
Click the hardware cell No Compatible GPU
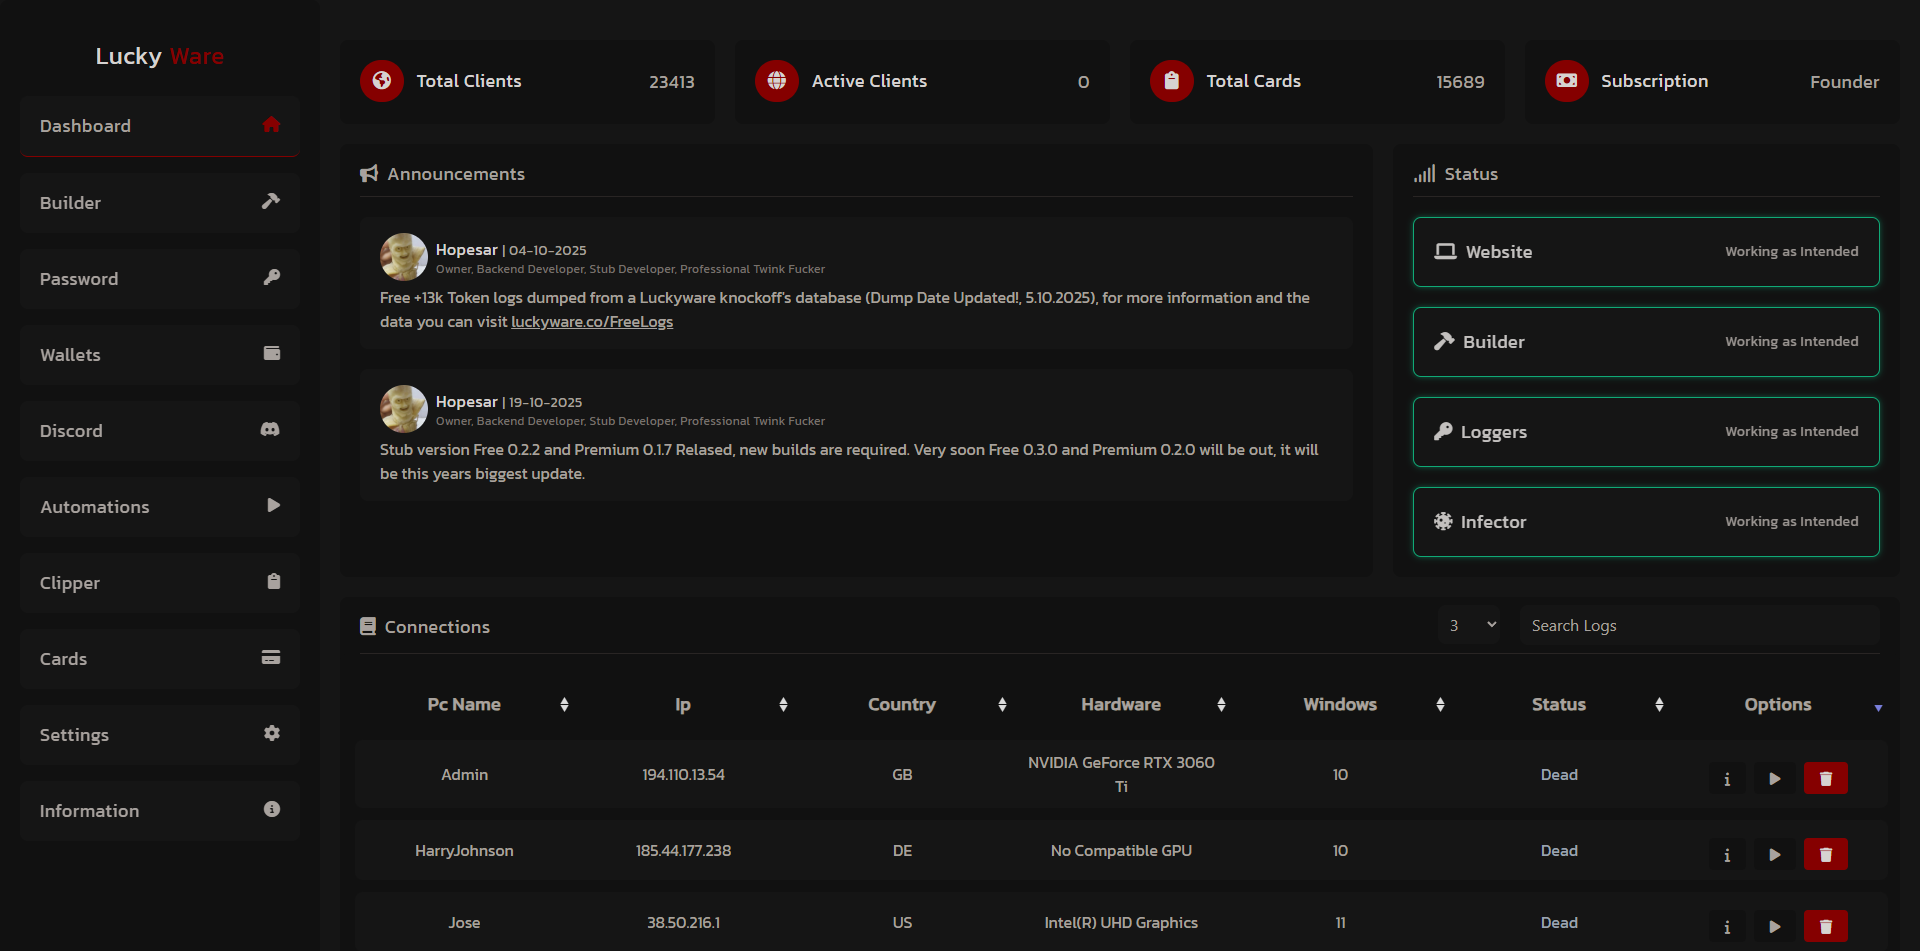tap(1121, 851)
